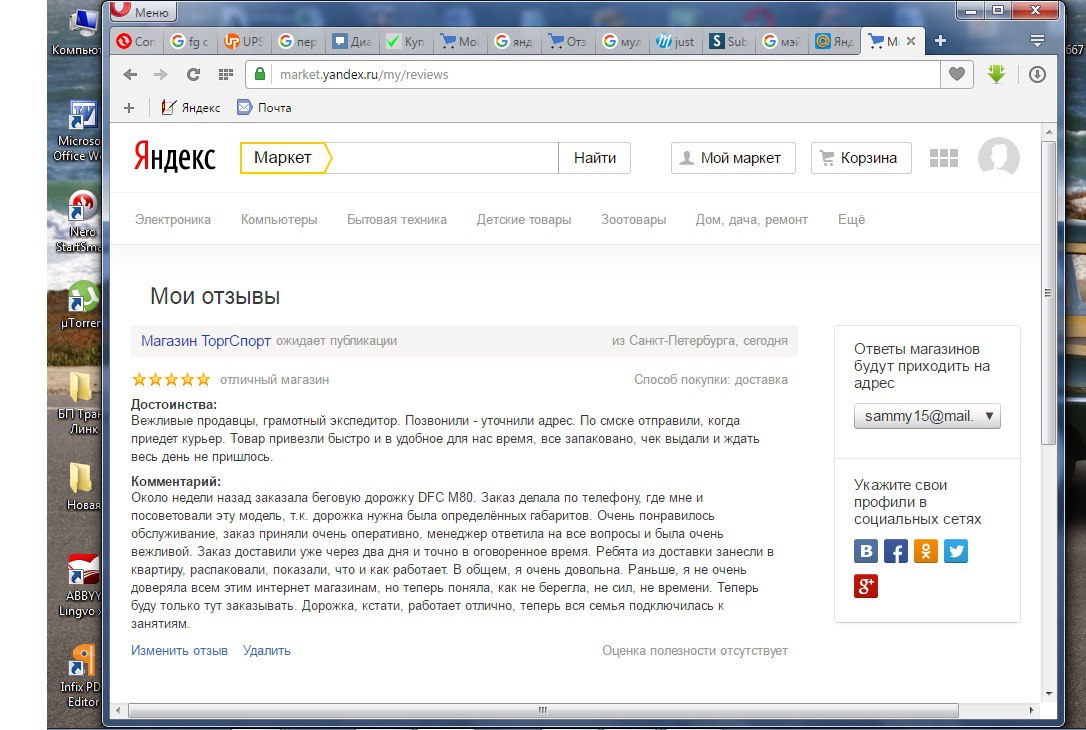
Task: Open the sammy15@mail email dropdown
Action: pyautogui.click(x=927, y=416)
